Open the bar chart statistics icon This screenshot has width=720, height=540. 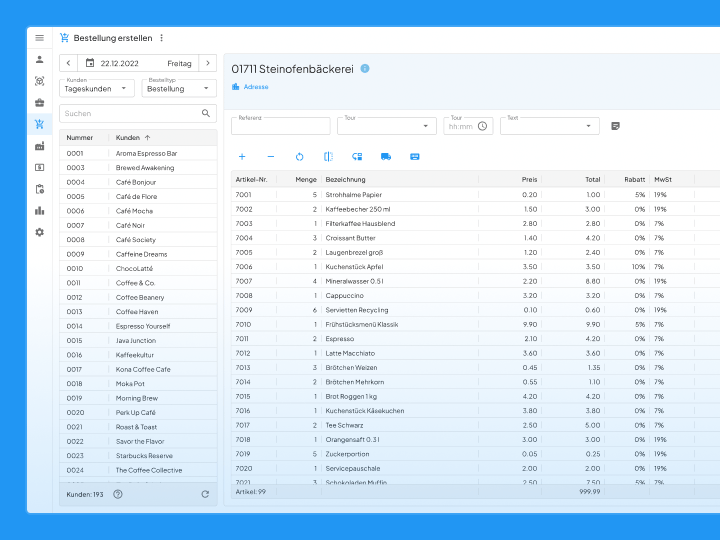[39, 211]
